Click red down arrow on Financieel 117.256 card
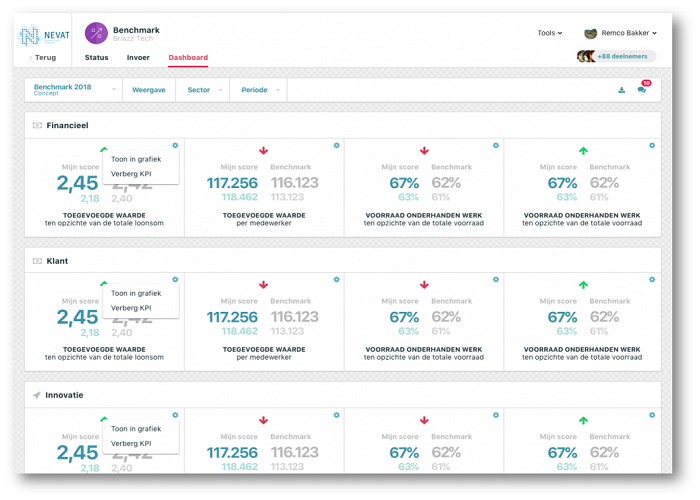 tap(263, 151)
